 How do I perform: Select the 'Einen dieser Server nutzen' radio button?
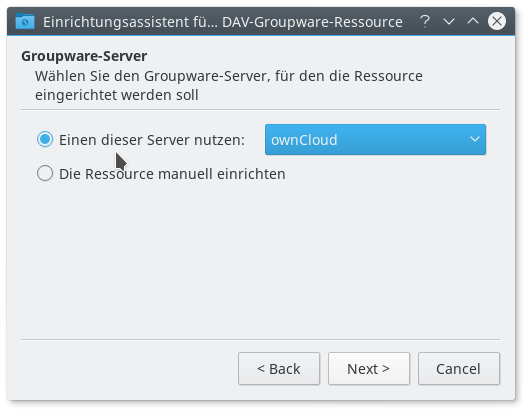pos(45,139)
